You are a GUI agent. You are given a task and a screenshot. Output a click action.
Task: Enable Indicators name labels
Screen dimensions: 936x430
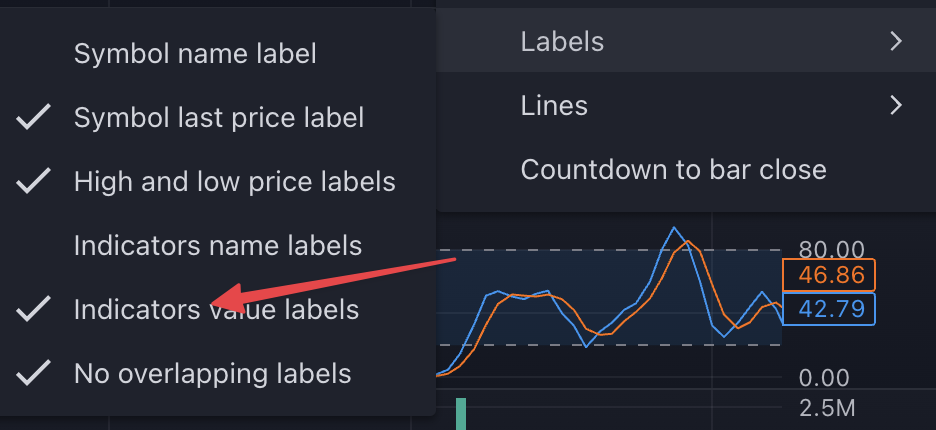(x=218, y=246)
